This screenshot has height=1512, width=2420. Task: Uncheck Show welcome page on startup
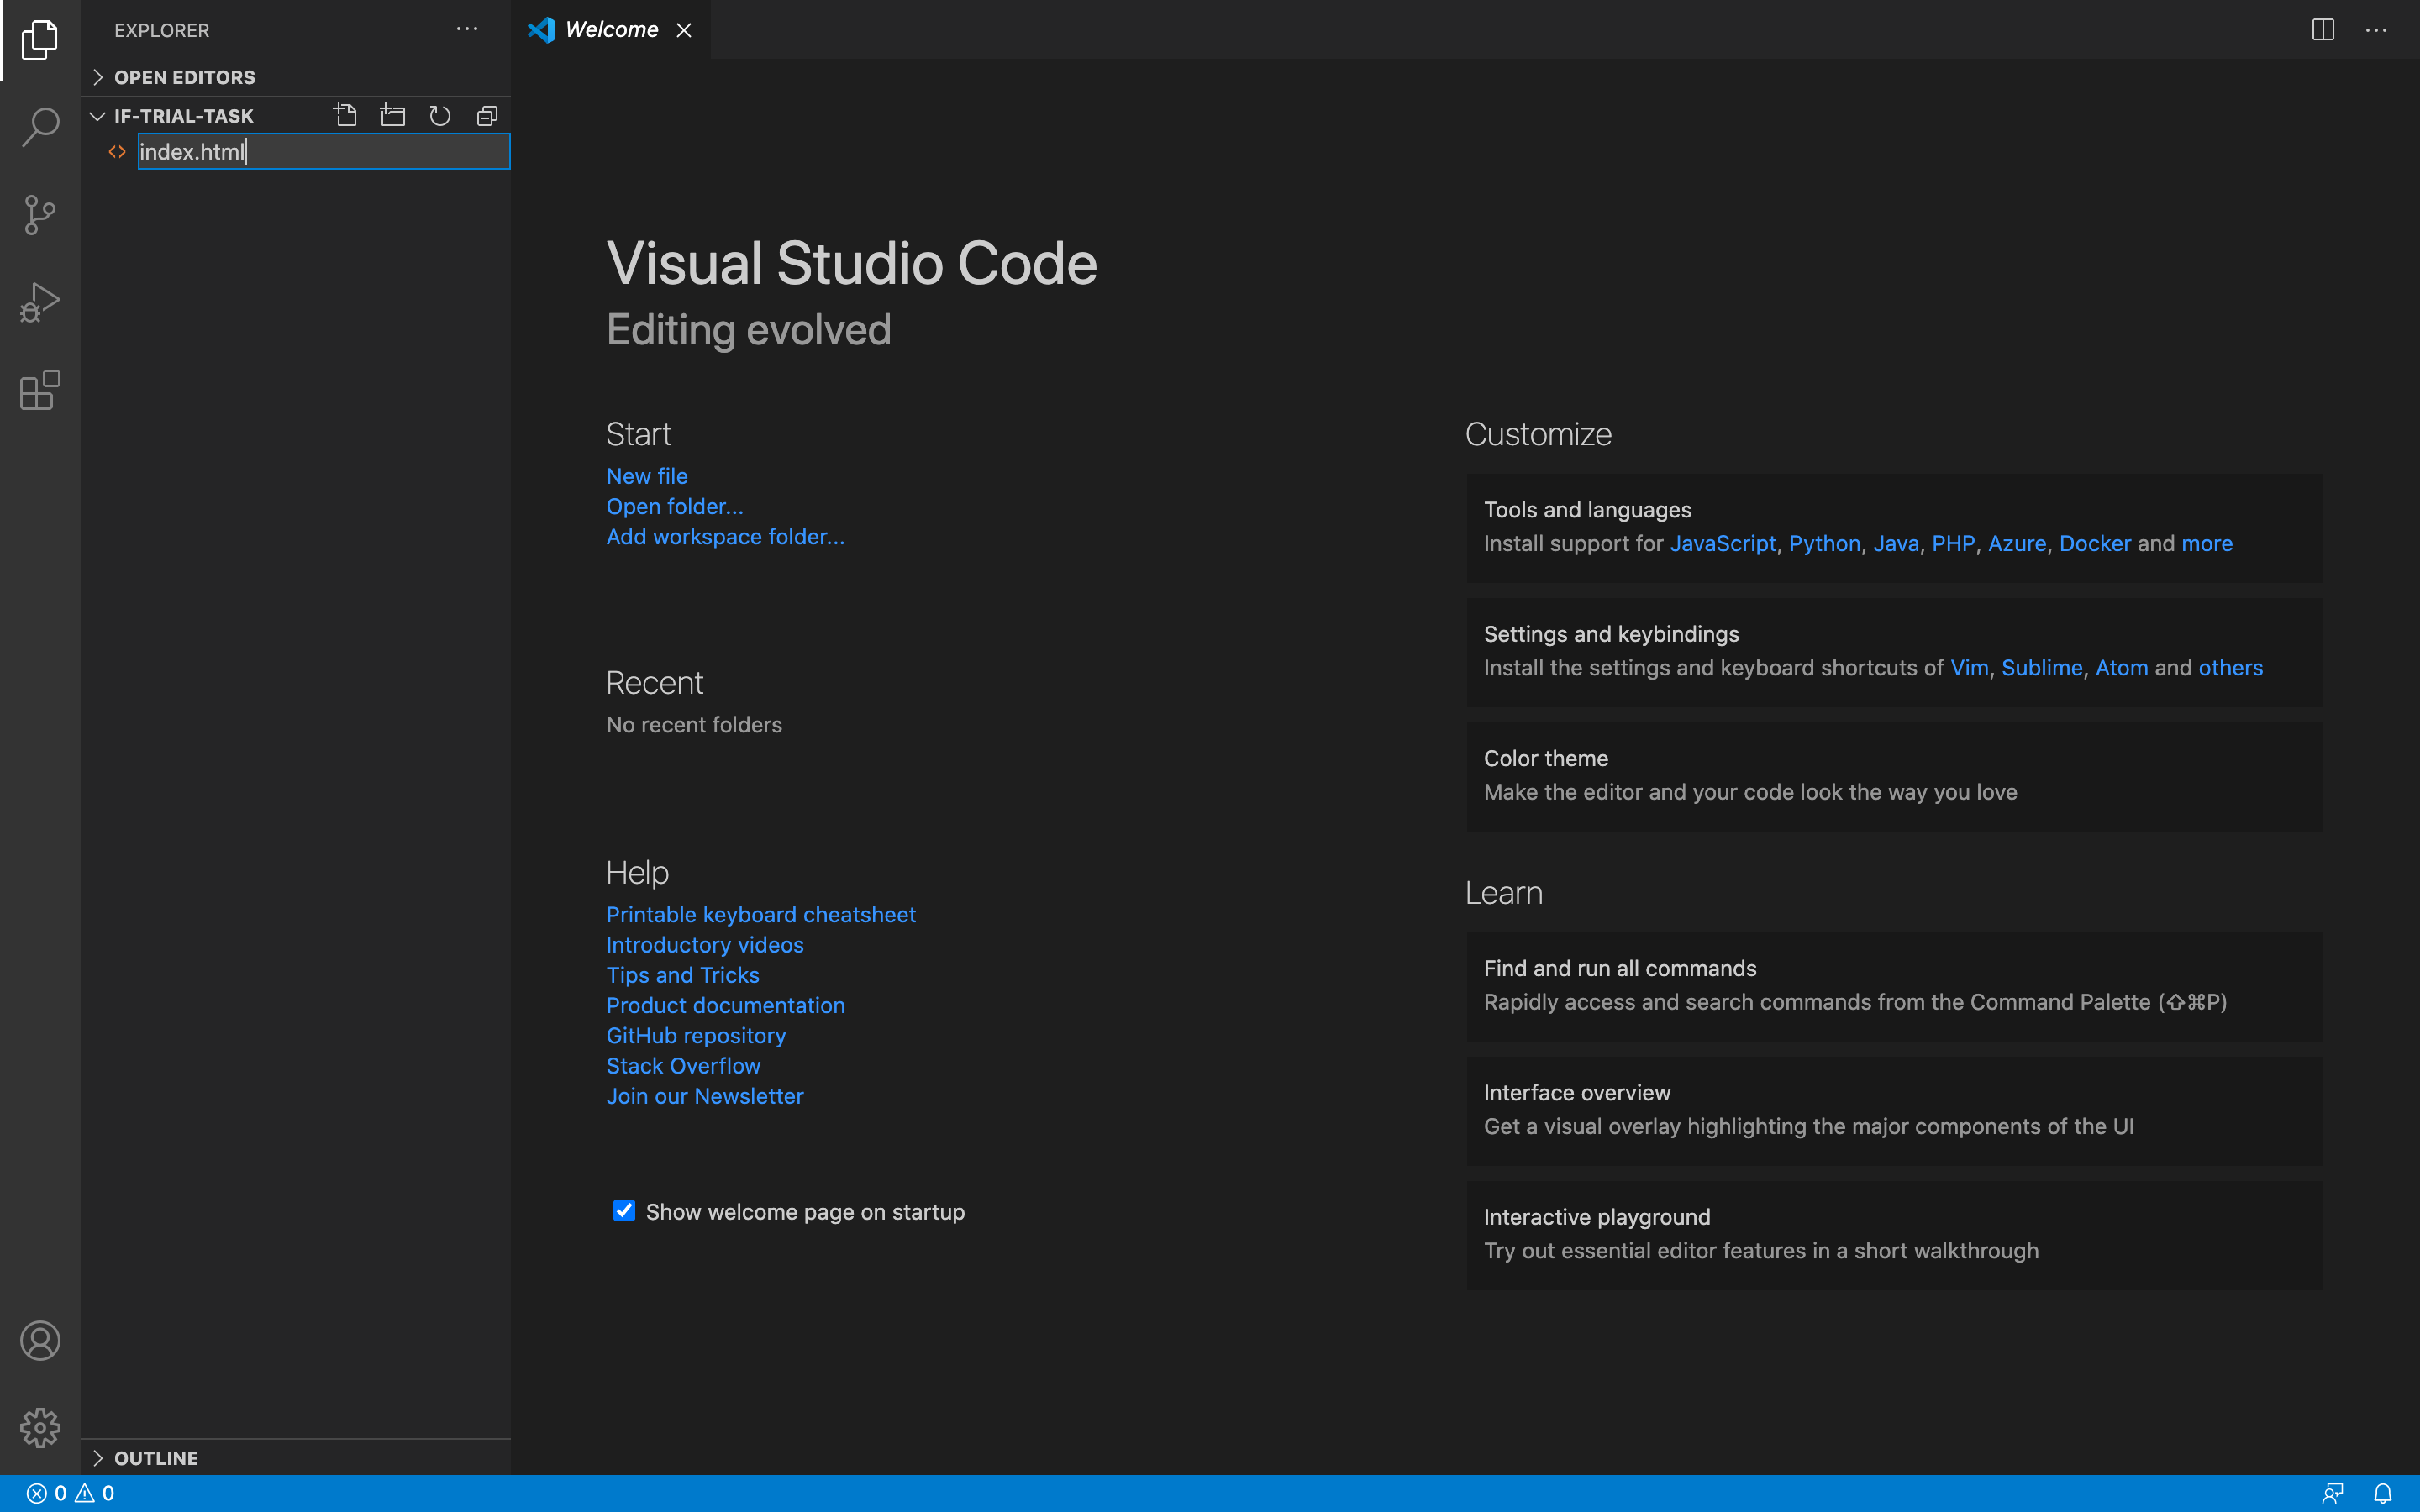tap(624, 1211)
